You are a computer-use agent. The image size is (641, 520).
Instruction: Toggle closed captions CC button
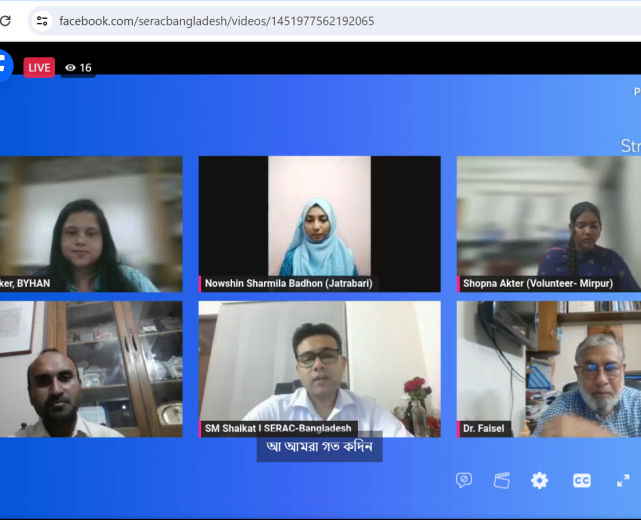click(582, 480)
